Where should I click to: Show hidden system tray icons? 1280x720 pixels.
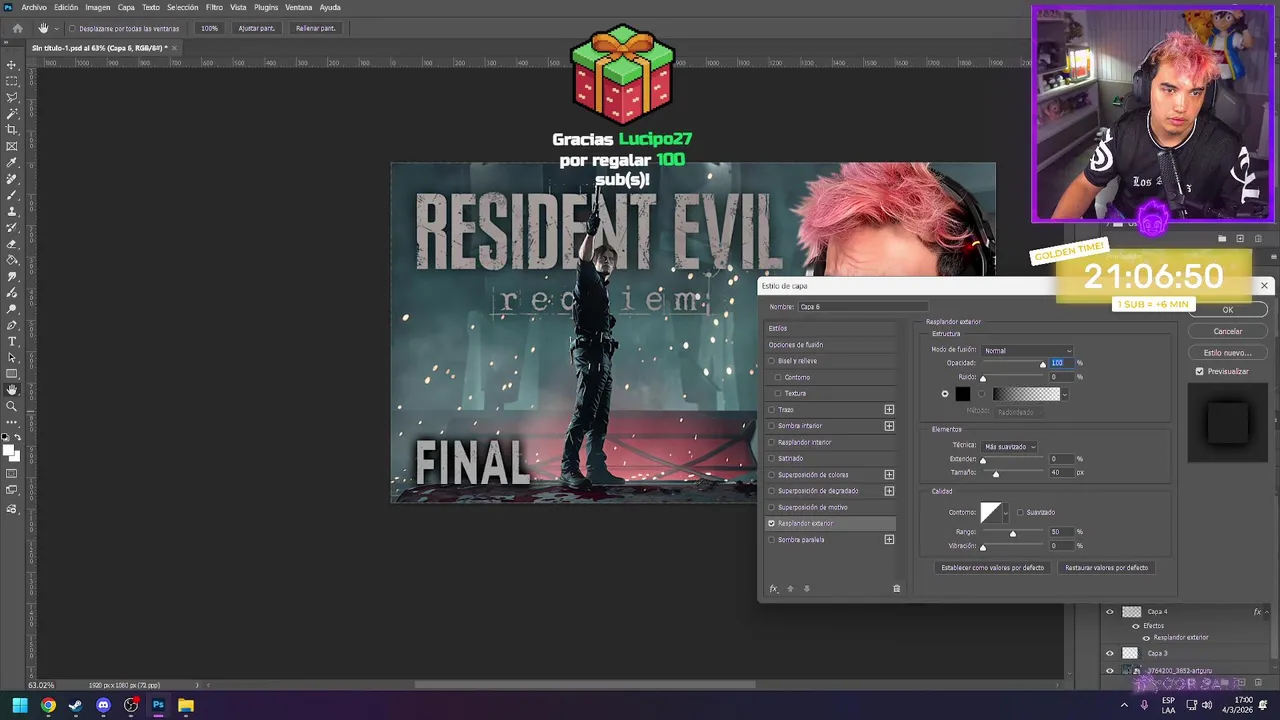[1124, 705]
